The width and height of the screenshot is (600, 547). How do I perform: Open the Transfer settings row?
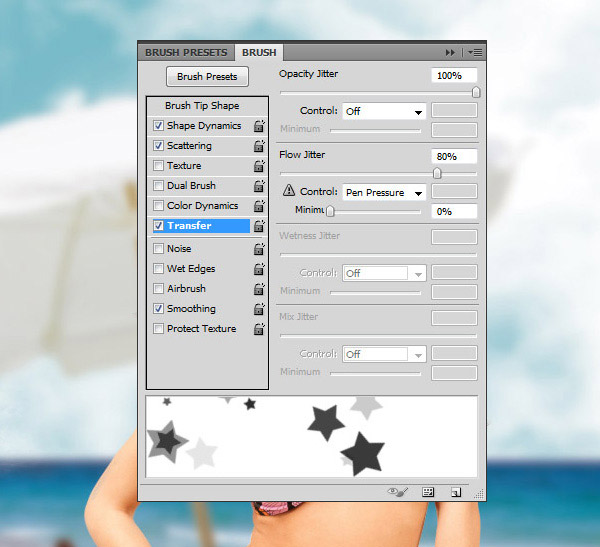(x=201, y=225)
